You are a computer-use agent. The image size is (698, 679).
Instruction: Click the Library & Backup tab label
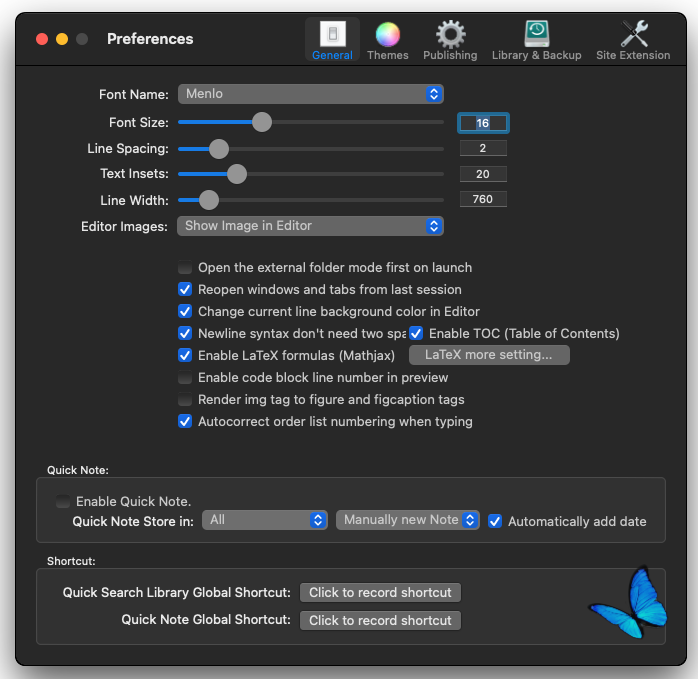536,55
